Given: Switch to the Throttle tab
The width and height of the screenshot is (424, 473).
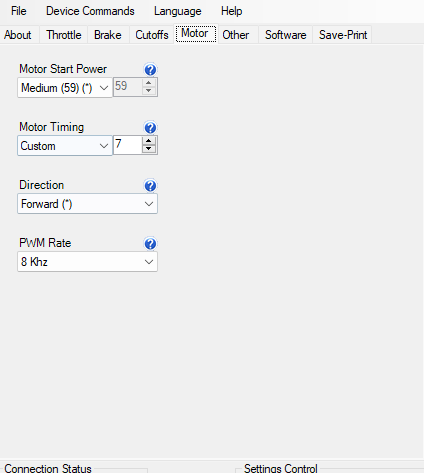Looking at the screenshot, I should pyautogui.click(x=64, y=35).
